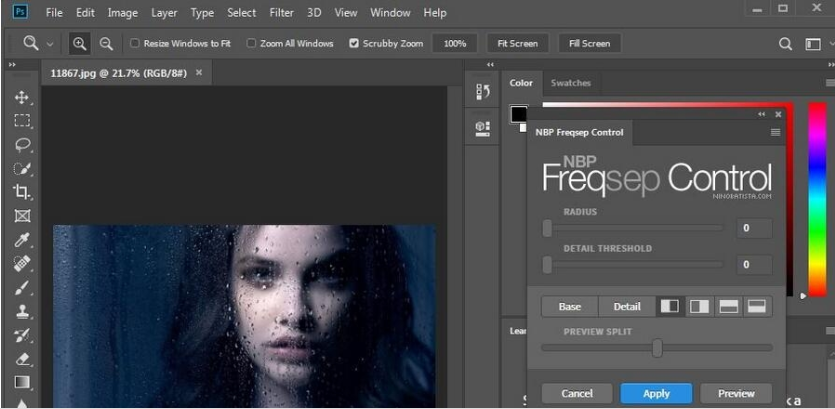The width and height of the screenshot is (835, 409).
Task: Select the Move tool
Action: tap(22, 97)
